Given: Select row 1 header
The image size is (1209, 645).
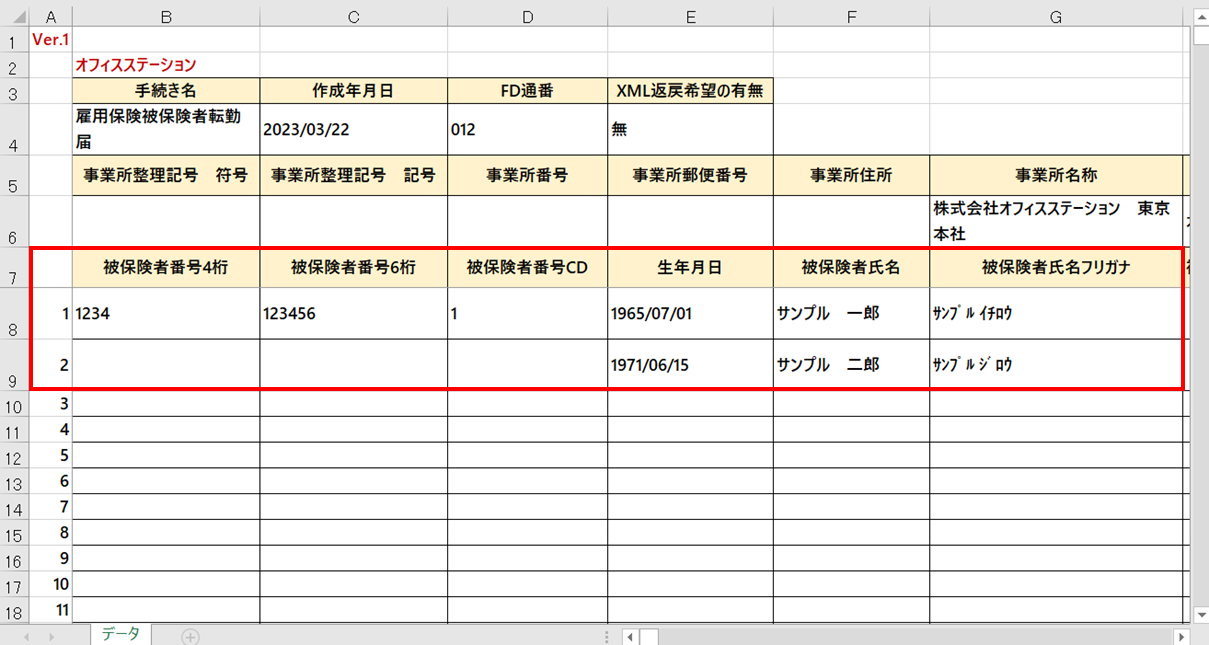Looking at the screenshot, I should (14, 41).
